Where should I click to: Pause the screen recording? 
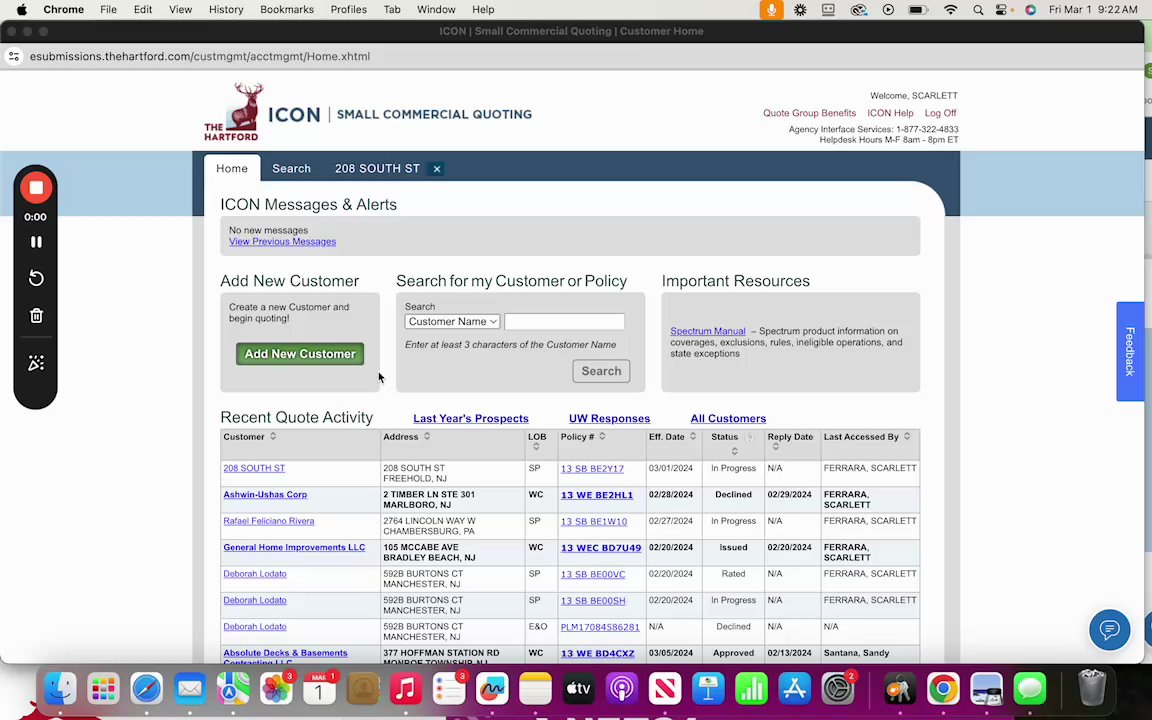pos(35,242)
